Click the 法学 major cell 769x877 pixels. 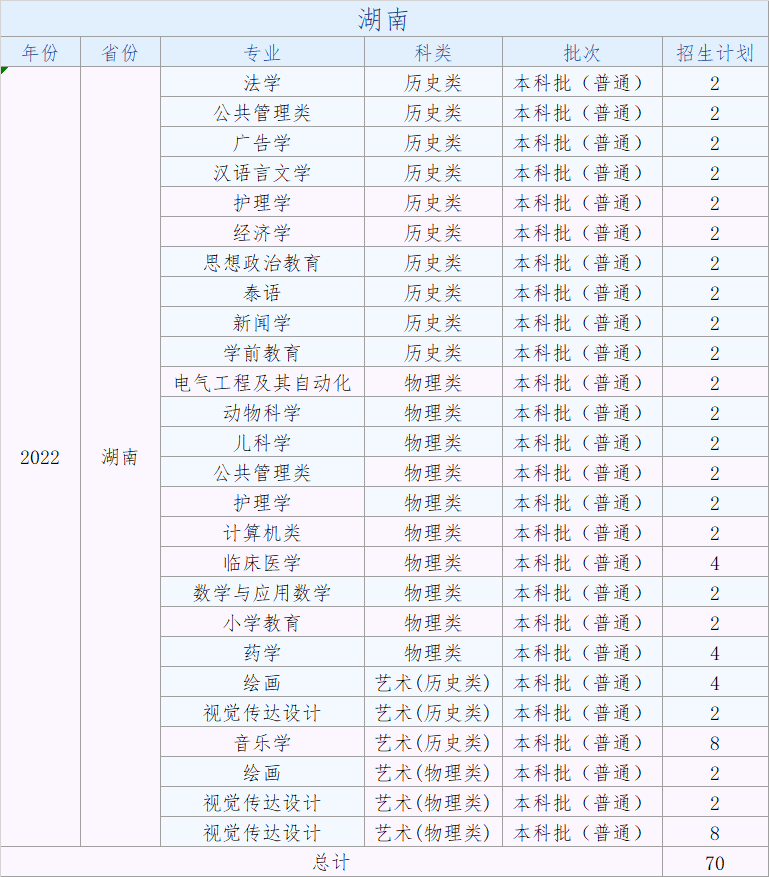(x=262, y=83)
